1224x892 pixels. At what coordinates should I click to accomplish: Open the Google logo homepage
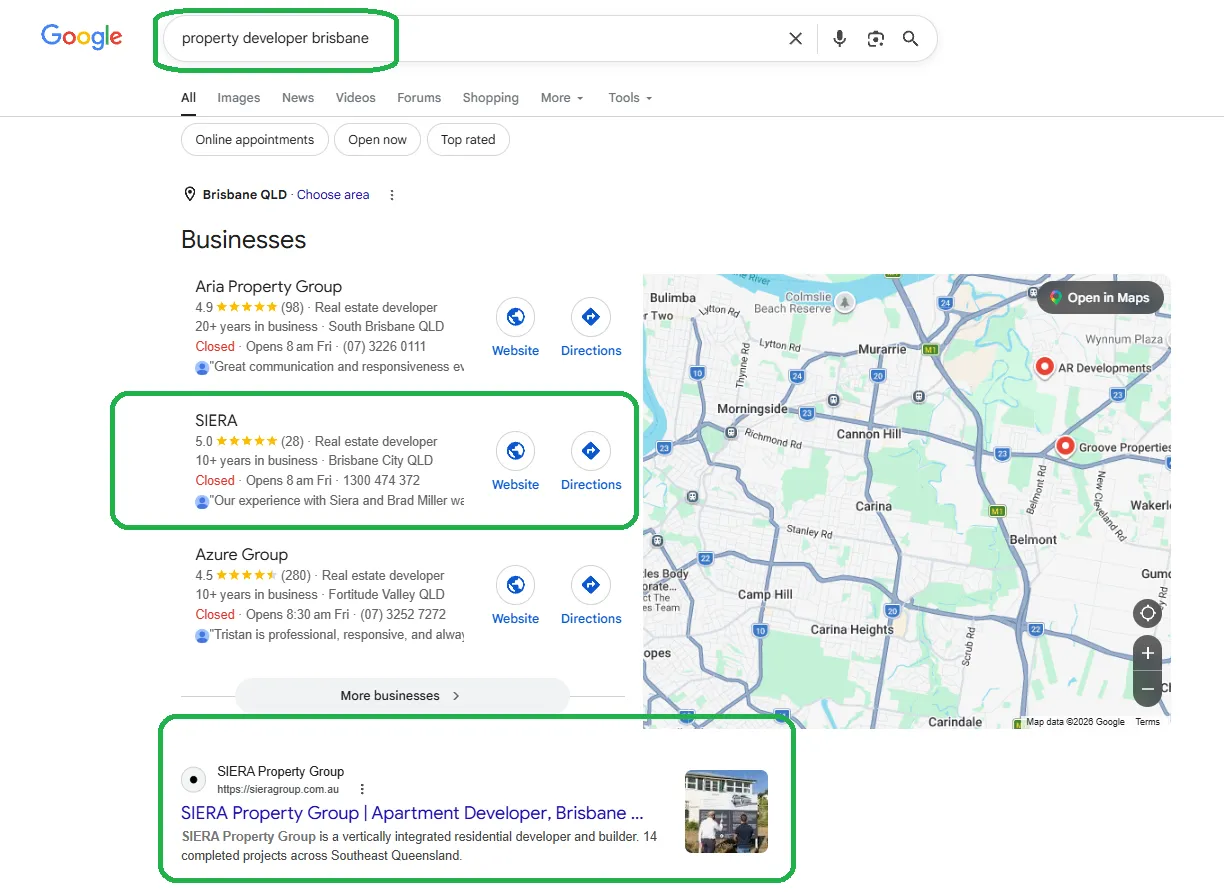(x=82, y=37)
